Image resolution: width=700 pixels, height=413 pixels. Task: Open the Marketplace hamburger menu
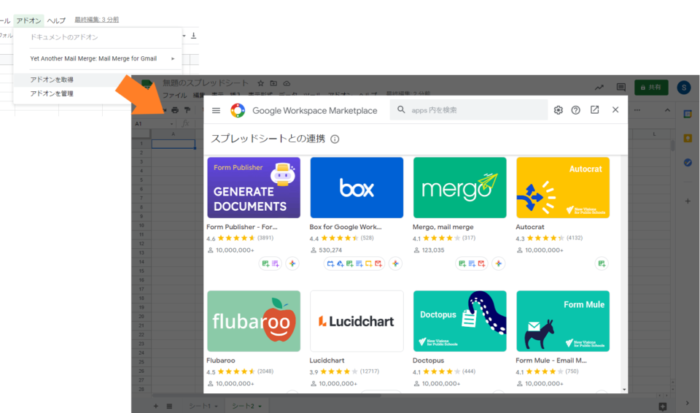(x=216, y=110)
